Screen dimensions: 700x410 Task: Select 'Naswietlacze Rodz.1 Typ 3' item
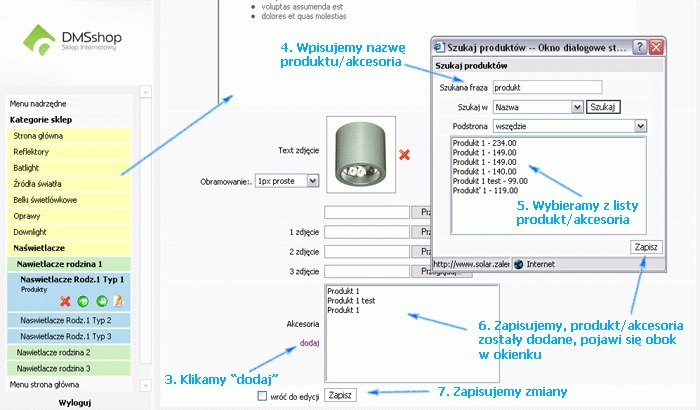(69, 336)
